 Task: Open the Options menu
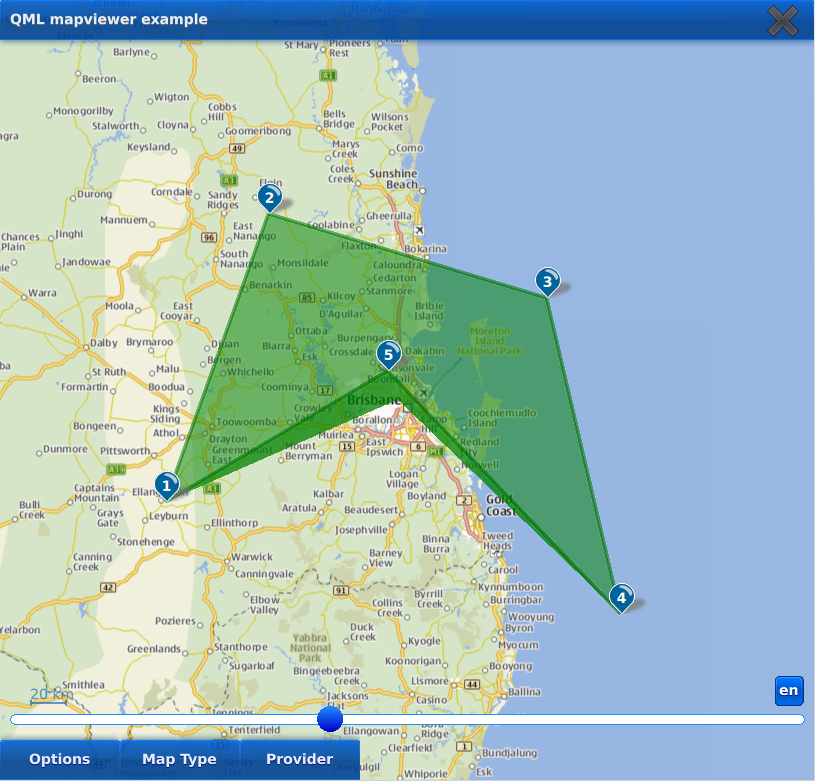[x=60, y=759]
